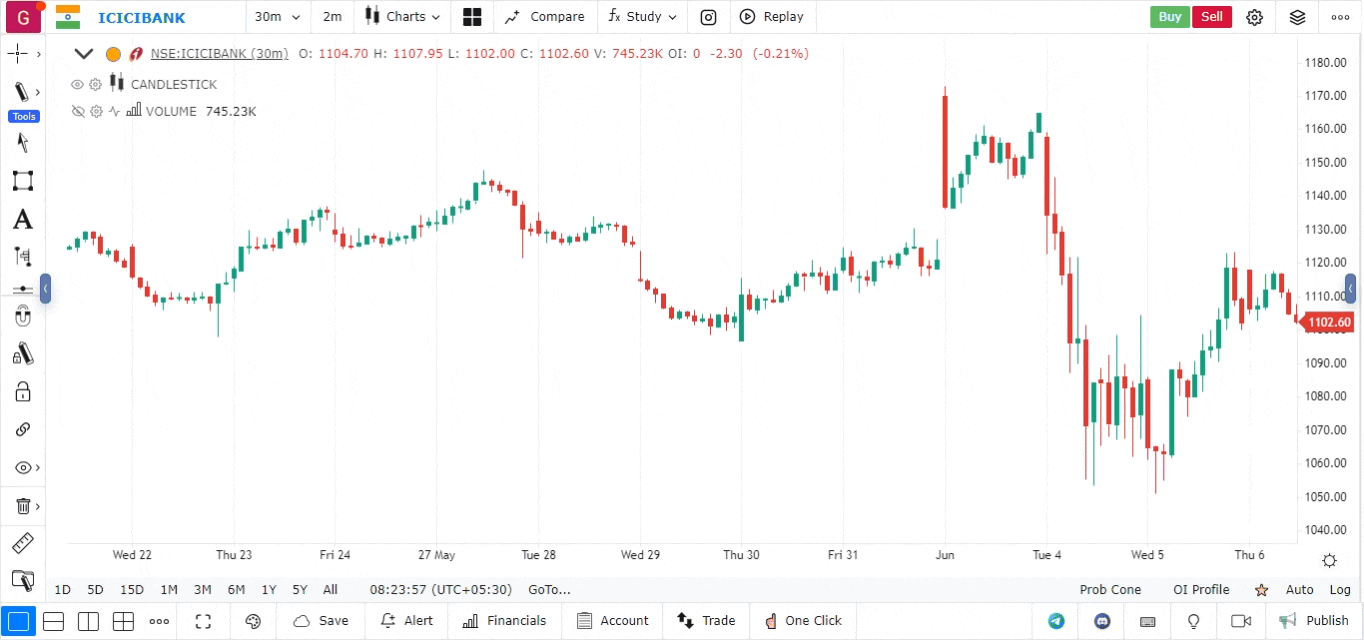Show the hidden VOLUME indicator
The width and height of the screenshot is (1364, 640).
tap(77, 112)
